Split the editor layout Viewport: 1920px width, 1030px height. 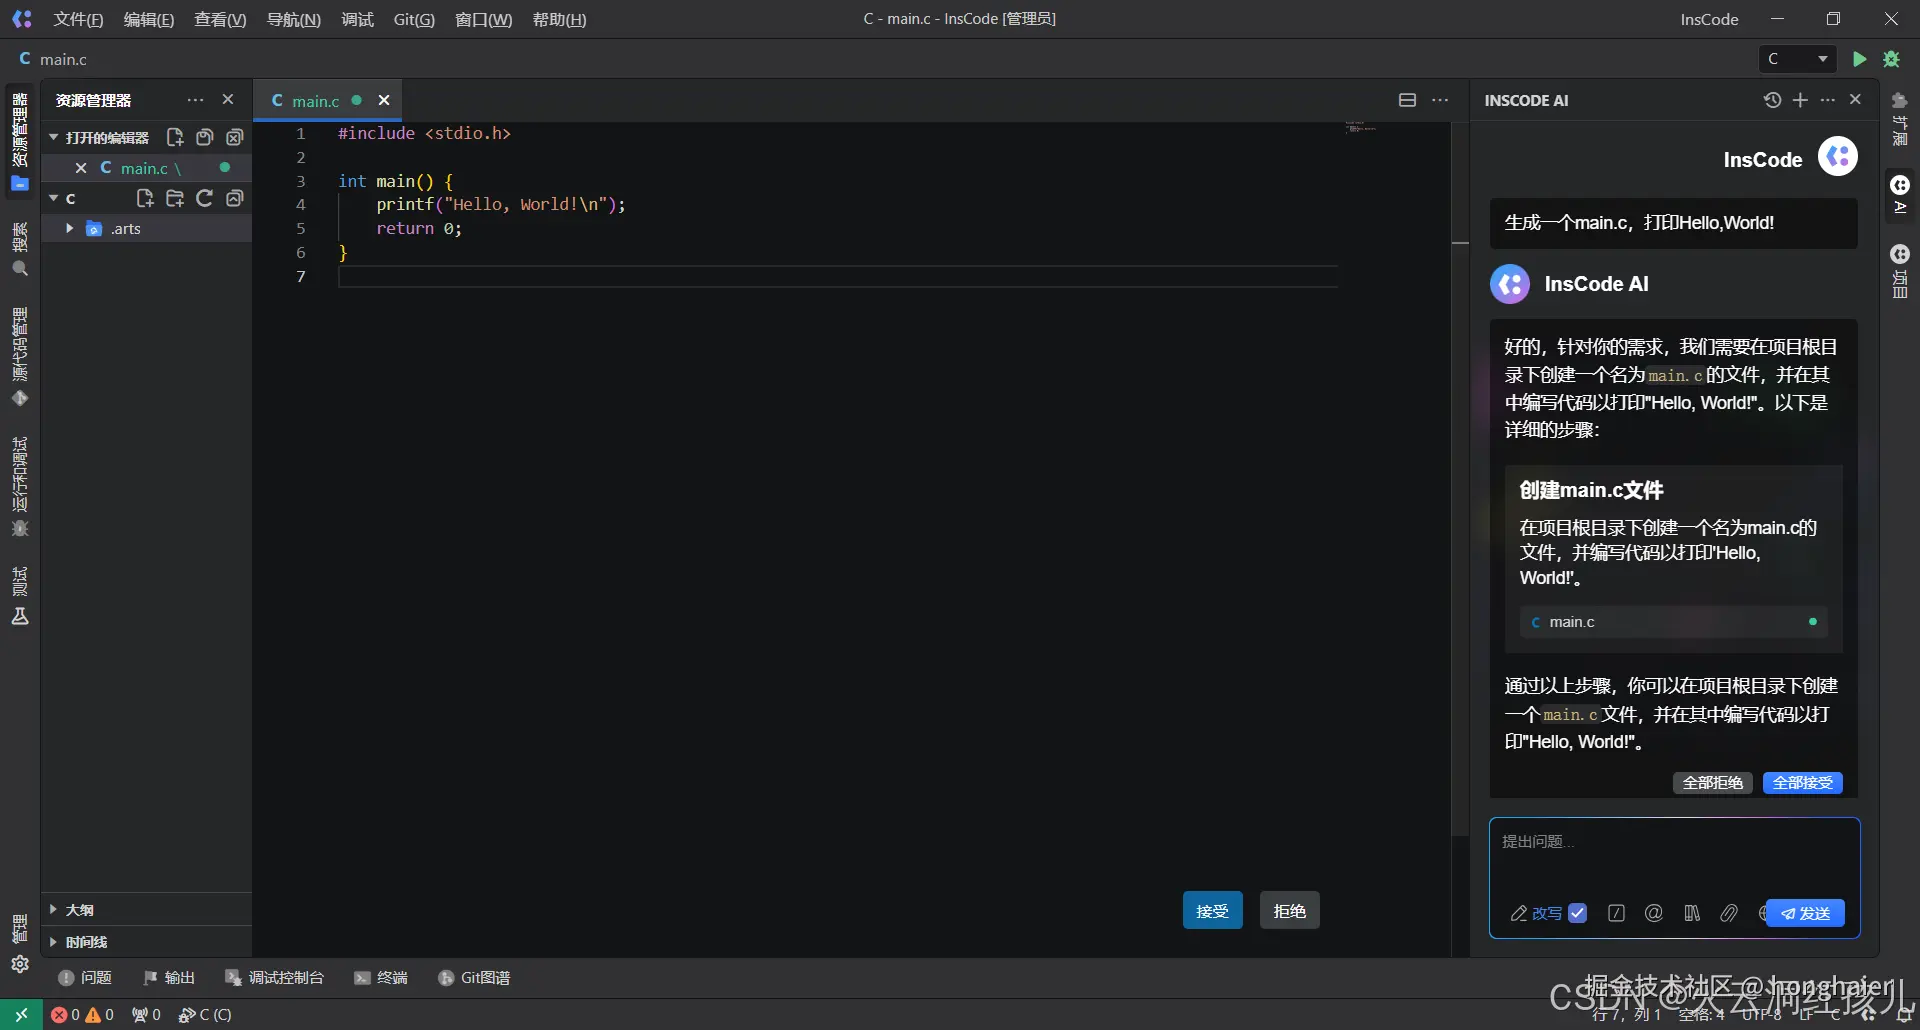1407,100
